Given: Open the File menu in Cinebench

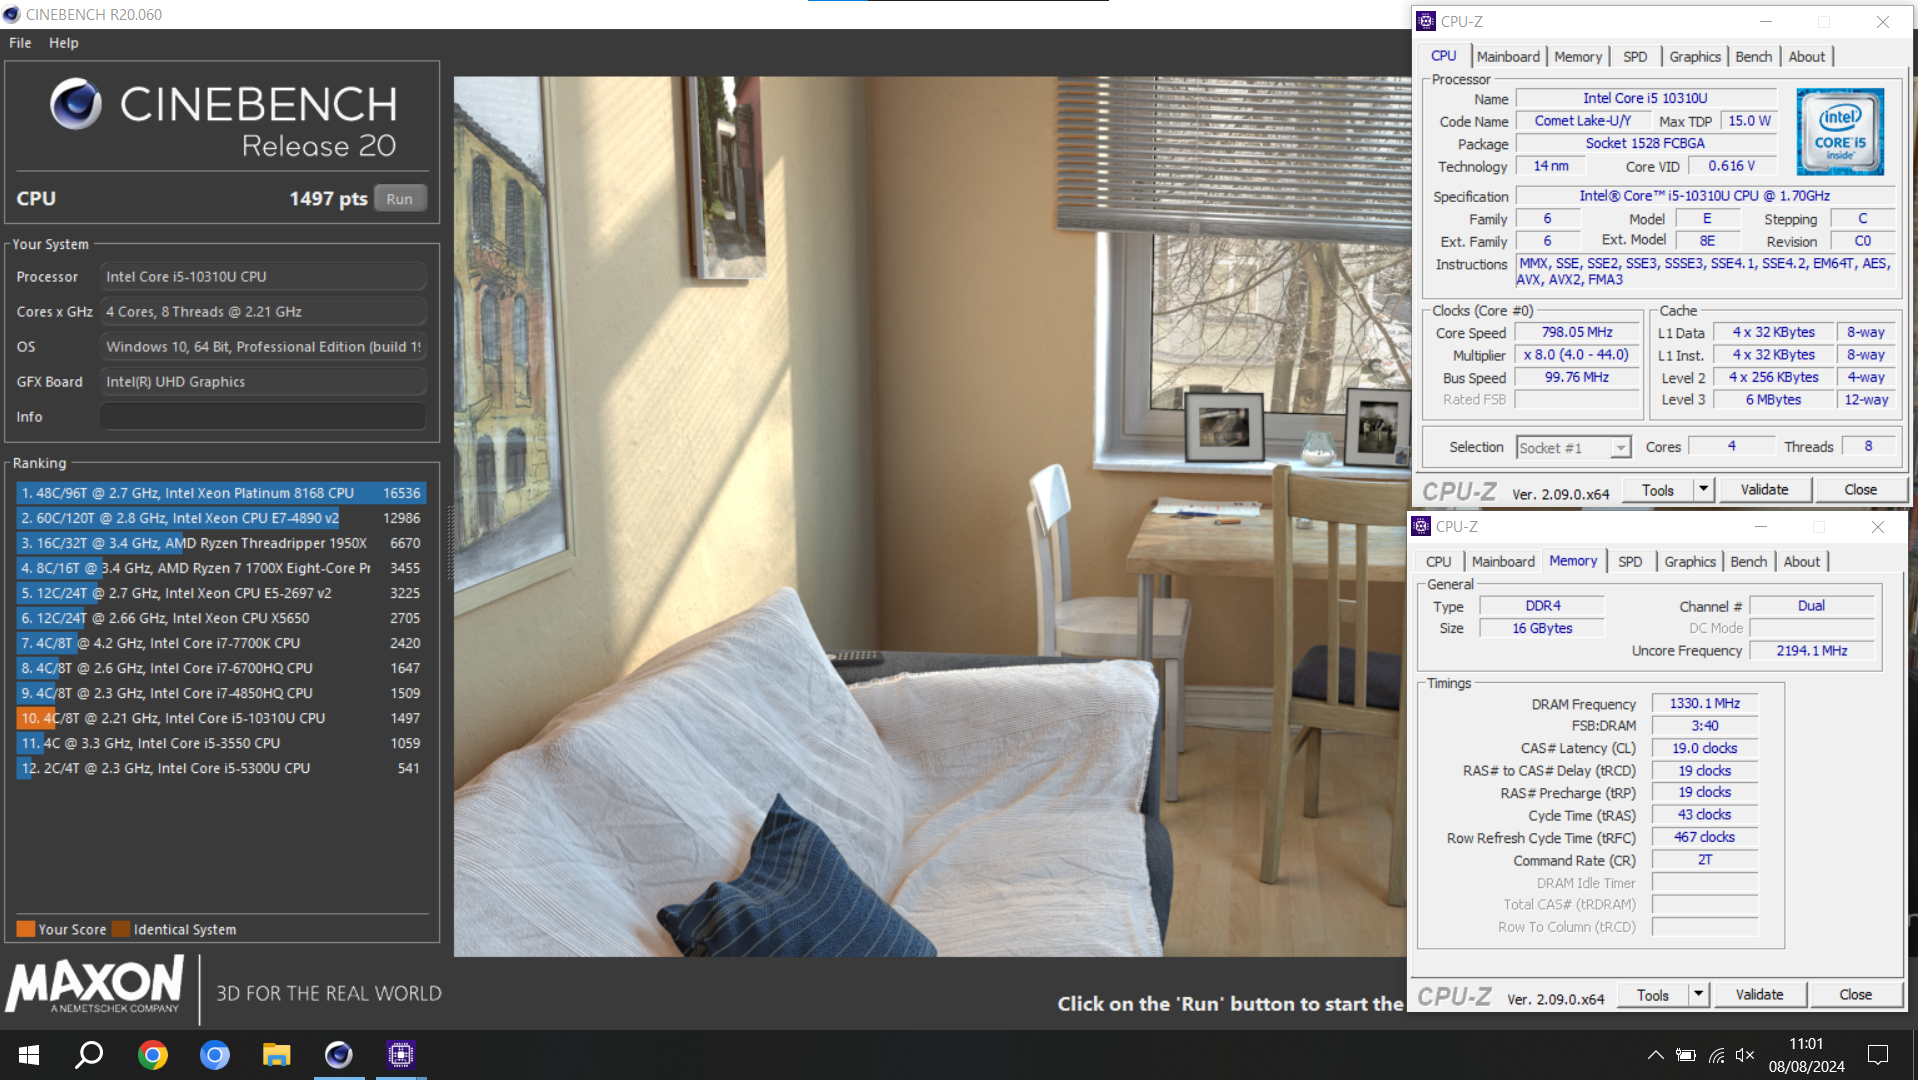Looking at the screenshot, I should (x=20, y=43).
